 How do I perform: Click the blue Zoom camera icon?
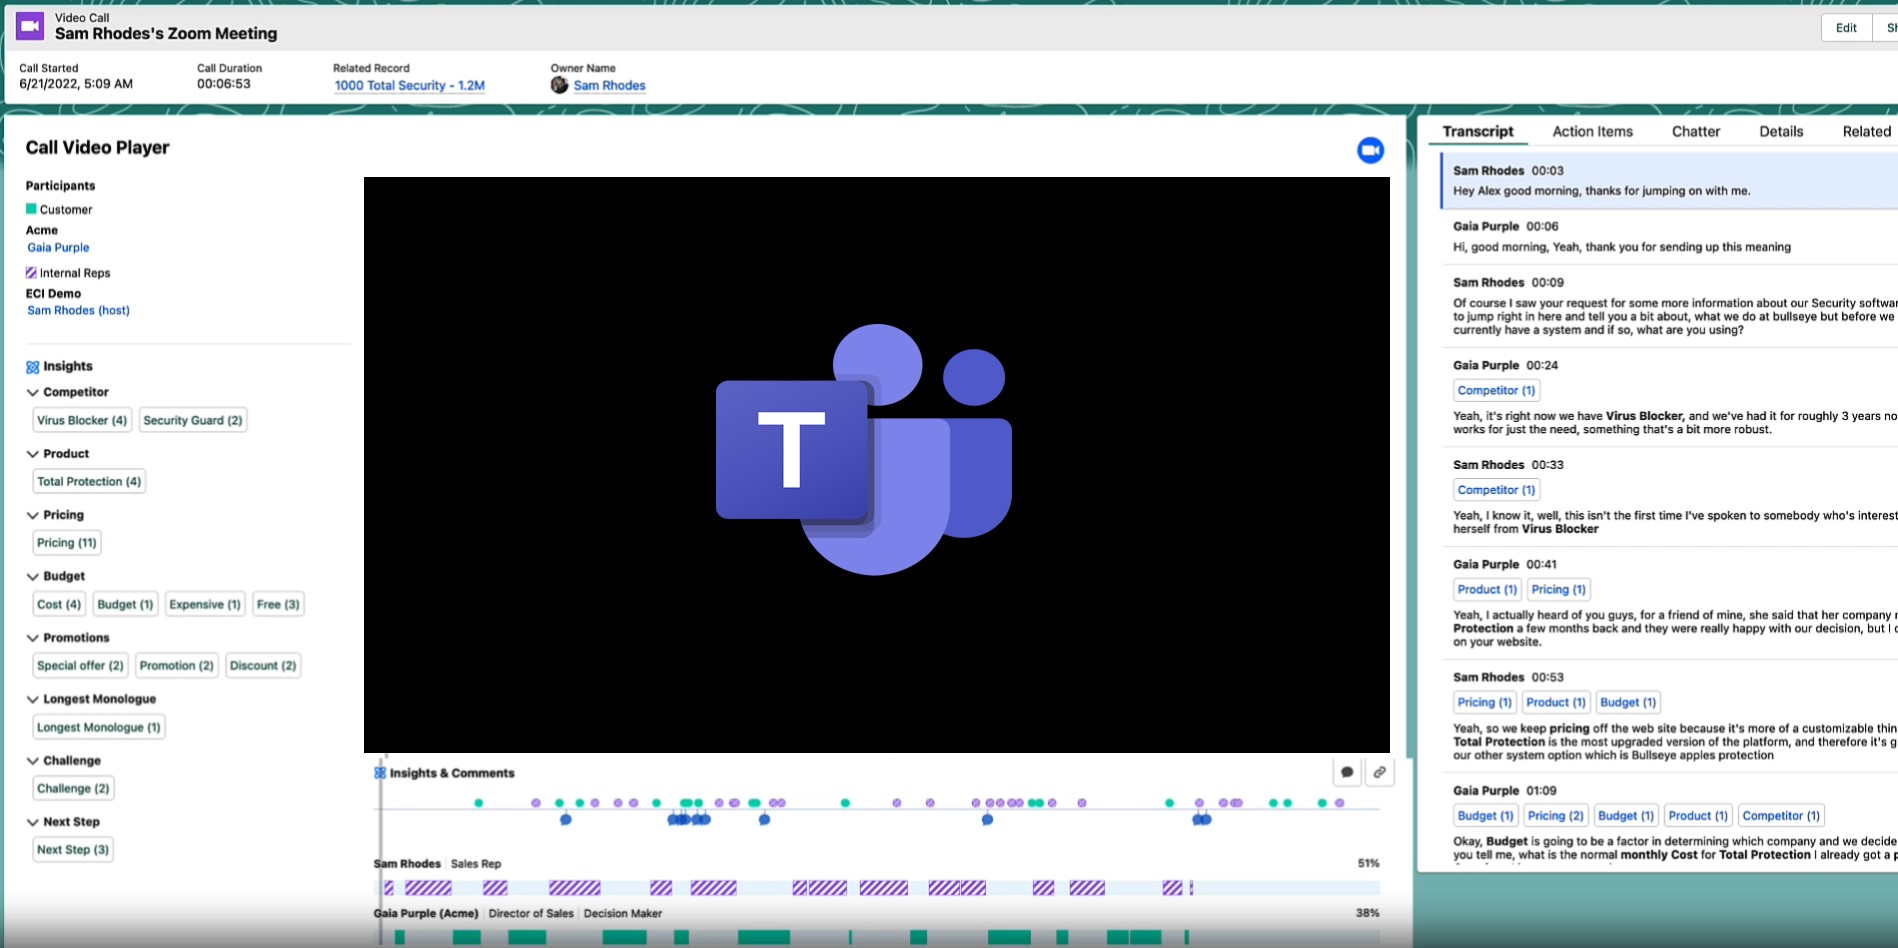pos(1370,150)
